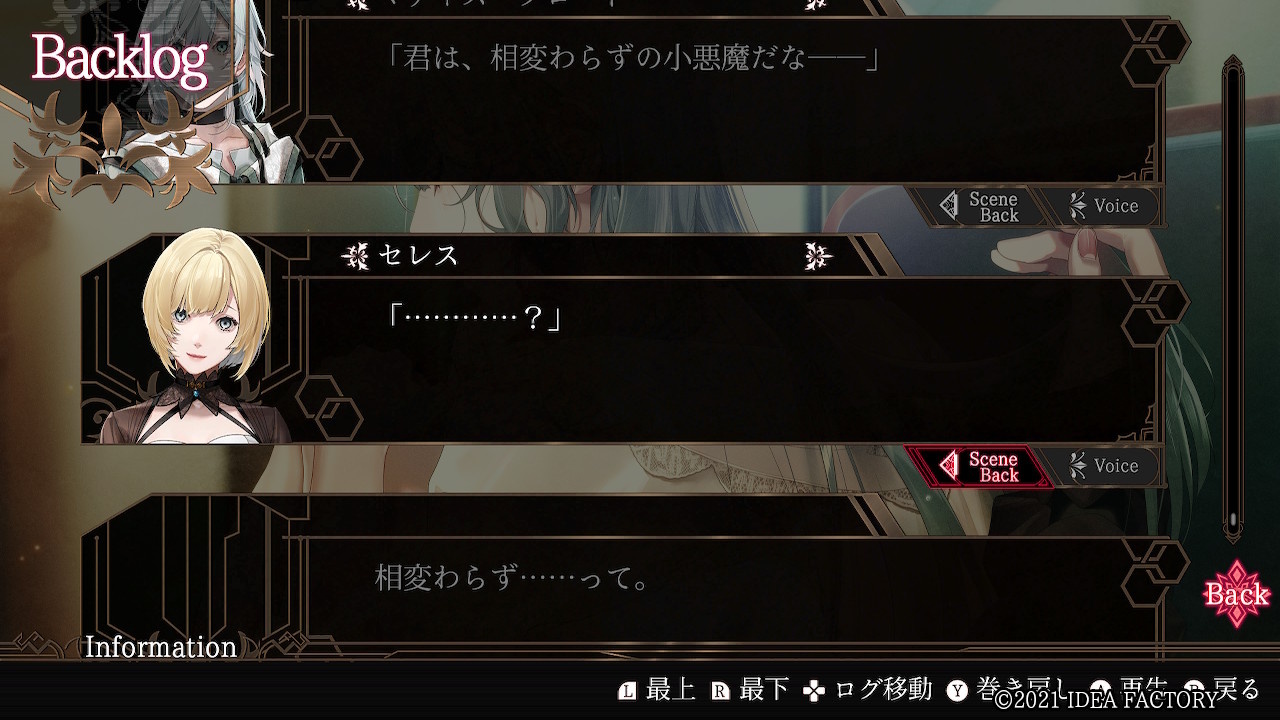The width and height of the screenshot is (1280, 720).
Task: Play Ceres's line with Voice button
Action: coord(1104,466)
